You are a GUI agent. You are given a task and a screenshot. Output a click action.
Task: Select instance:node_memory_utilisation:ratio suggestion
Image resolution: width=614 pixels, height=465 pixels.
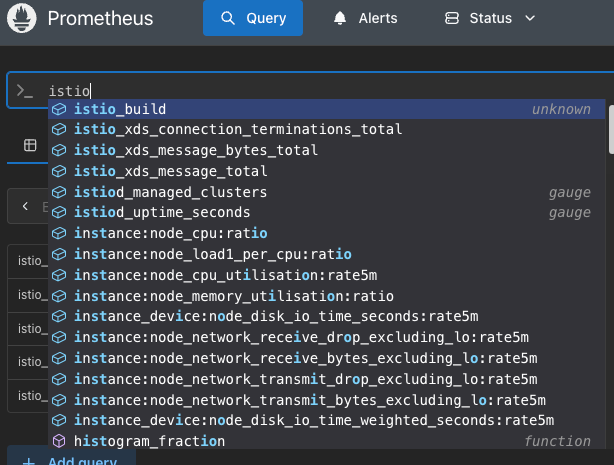point(327,296)
